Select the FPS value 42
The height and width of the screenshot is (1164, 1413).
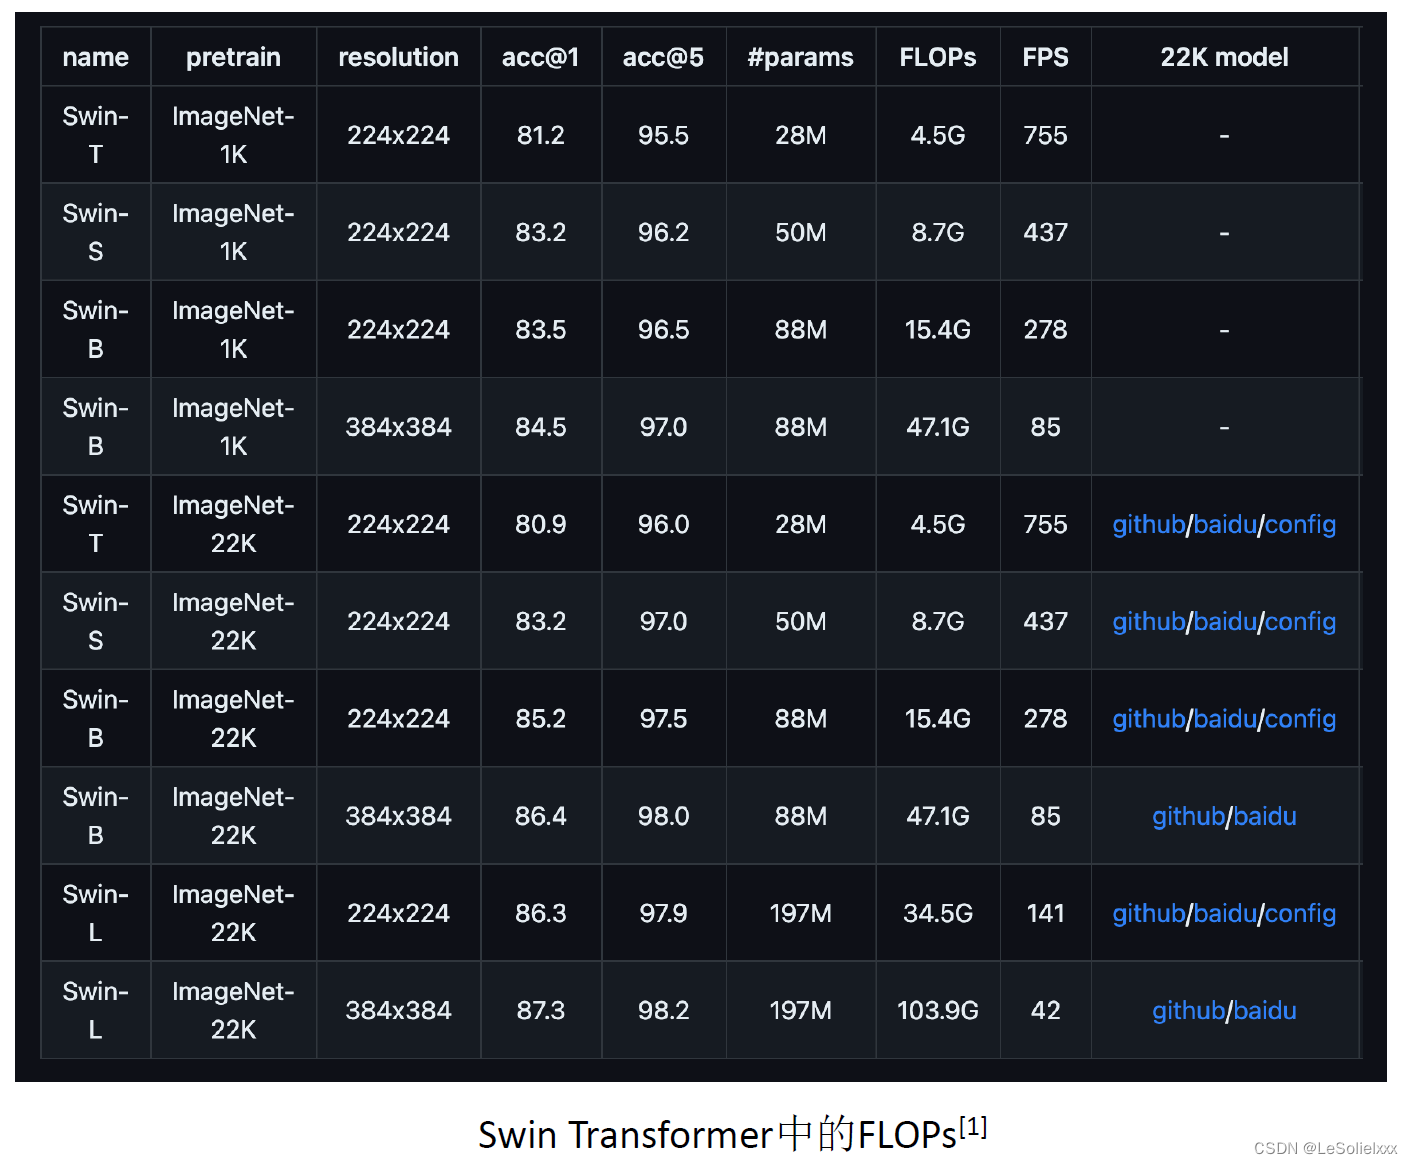(1045, 1010)
